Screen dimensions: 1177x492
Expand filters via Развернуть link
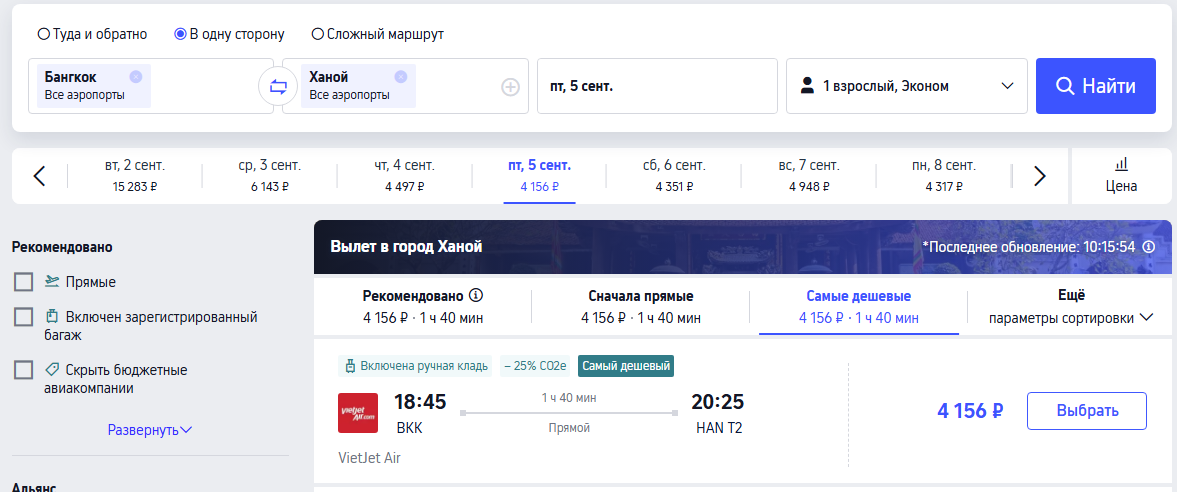[x=150, y=430]
